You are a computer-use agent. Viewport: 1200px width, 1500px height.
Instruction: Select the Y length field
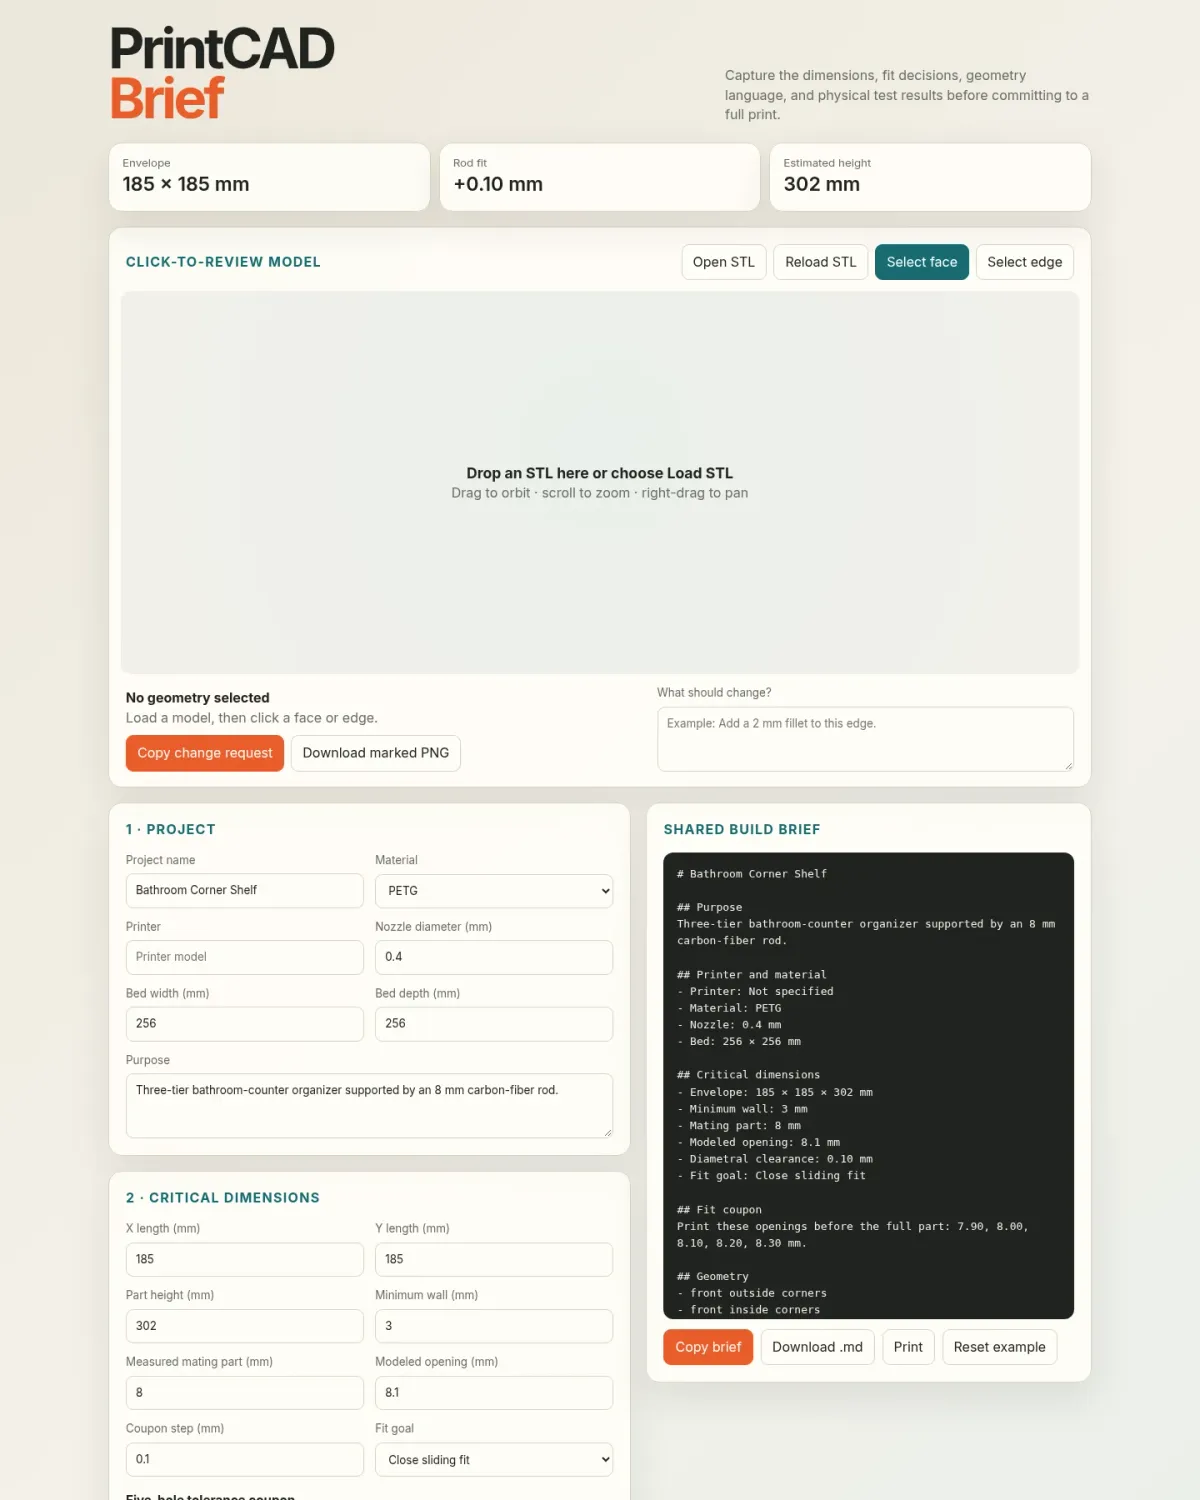click(494, 1259)
